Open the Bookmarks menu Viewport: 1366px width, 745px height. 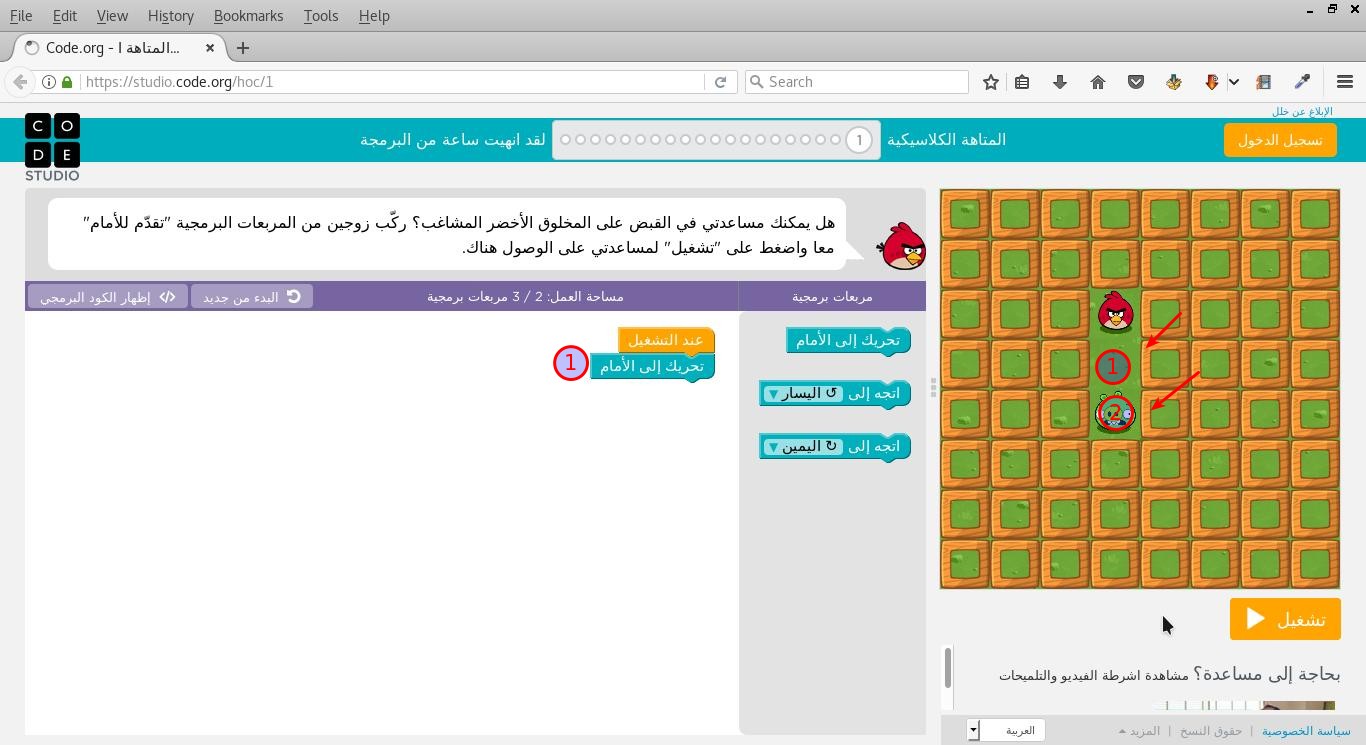pyautogui.click(x=248, y=16)
